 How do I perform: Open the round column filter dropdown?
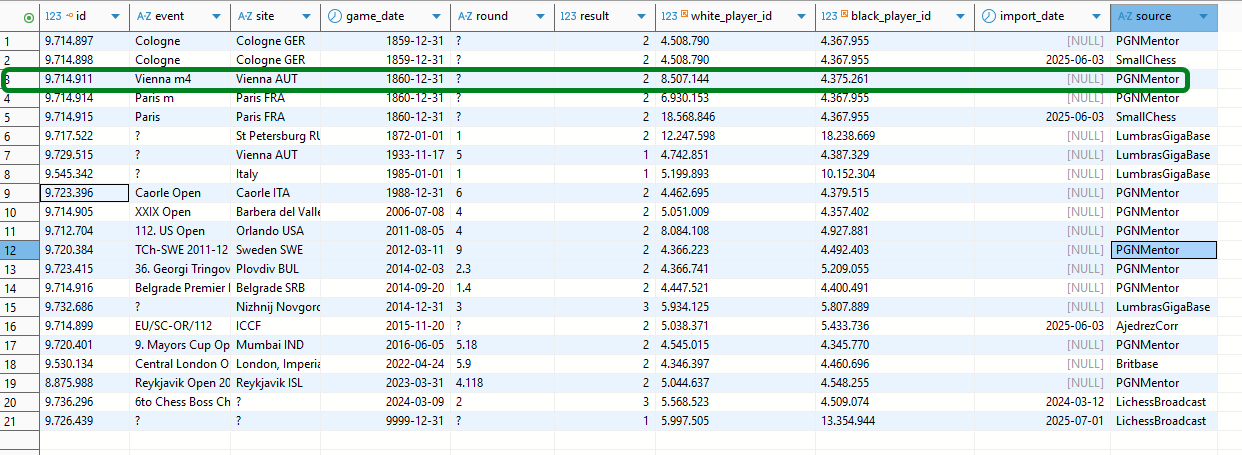click(540, 17)
